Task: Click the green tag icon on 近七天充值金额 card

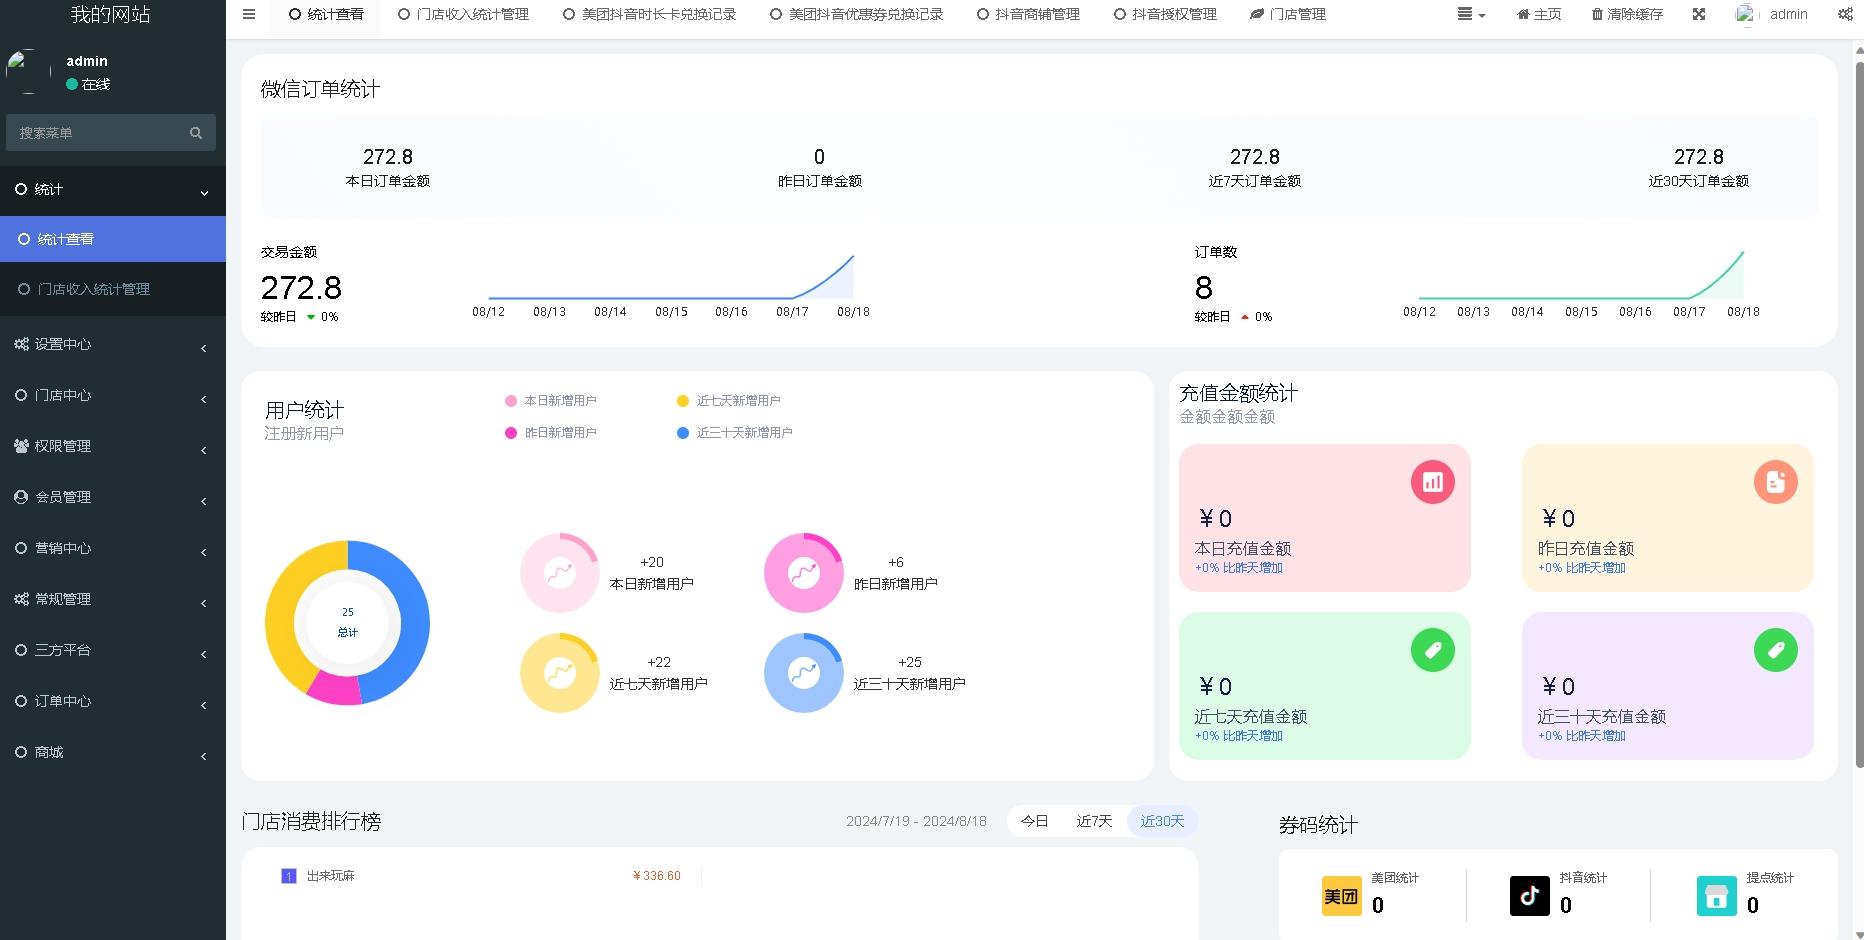Action: (1432, 650)
